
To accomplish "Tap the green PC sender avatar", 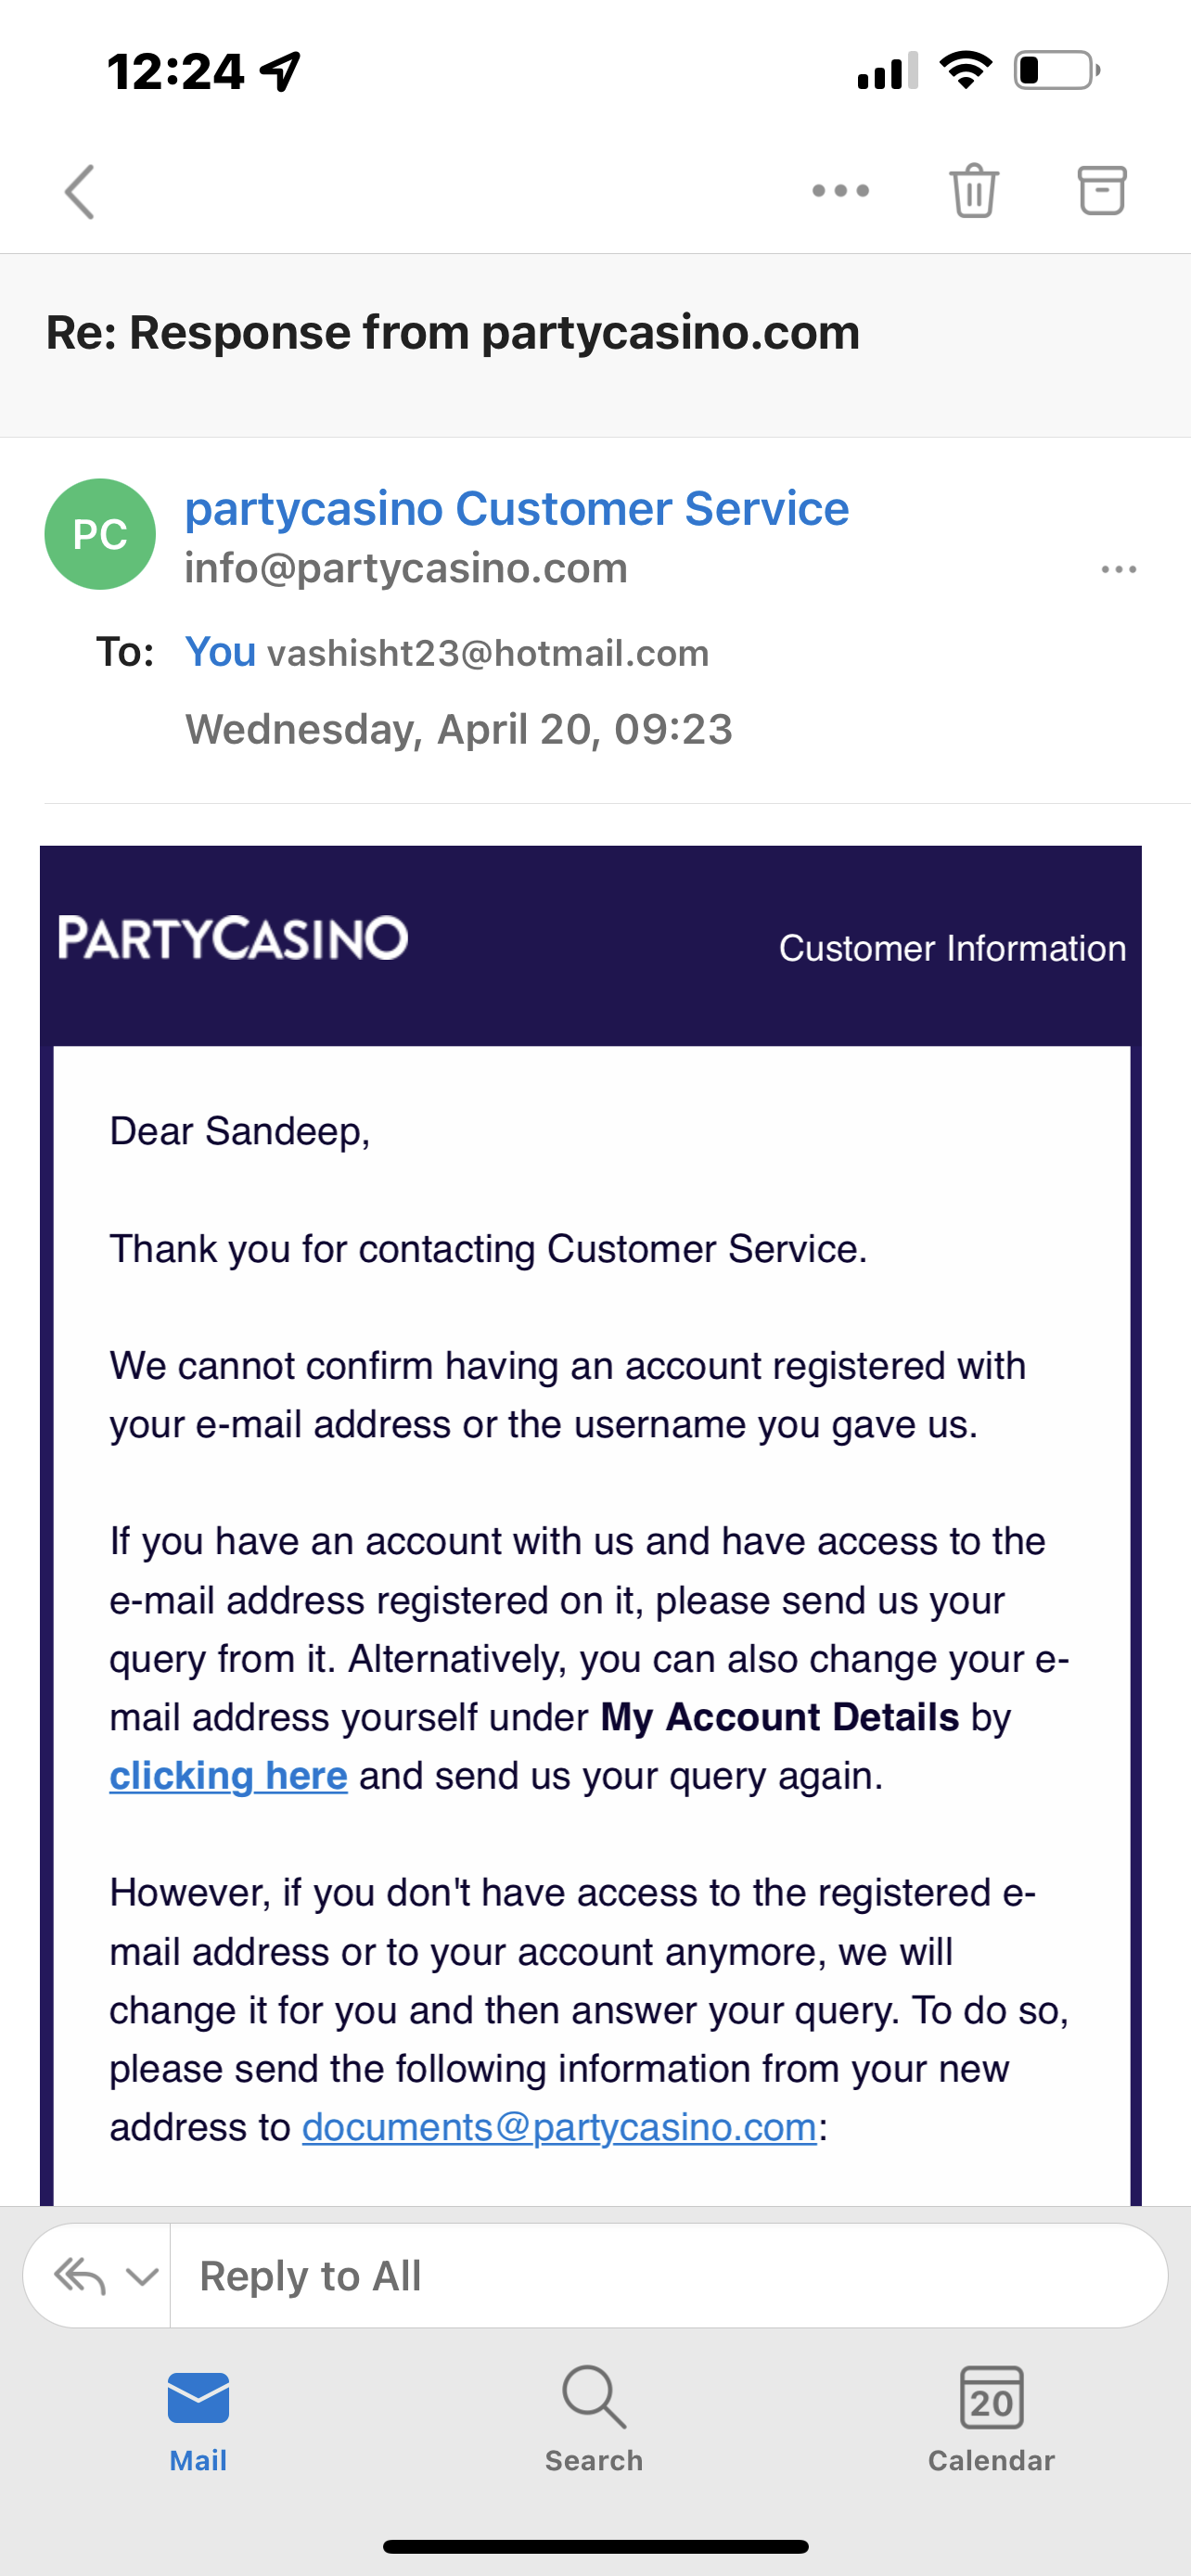I will (100, 534).
